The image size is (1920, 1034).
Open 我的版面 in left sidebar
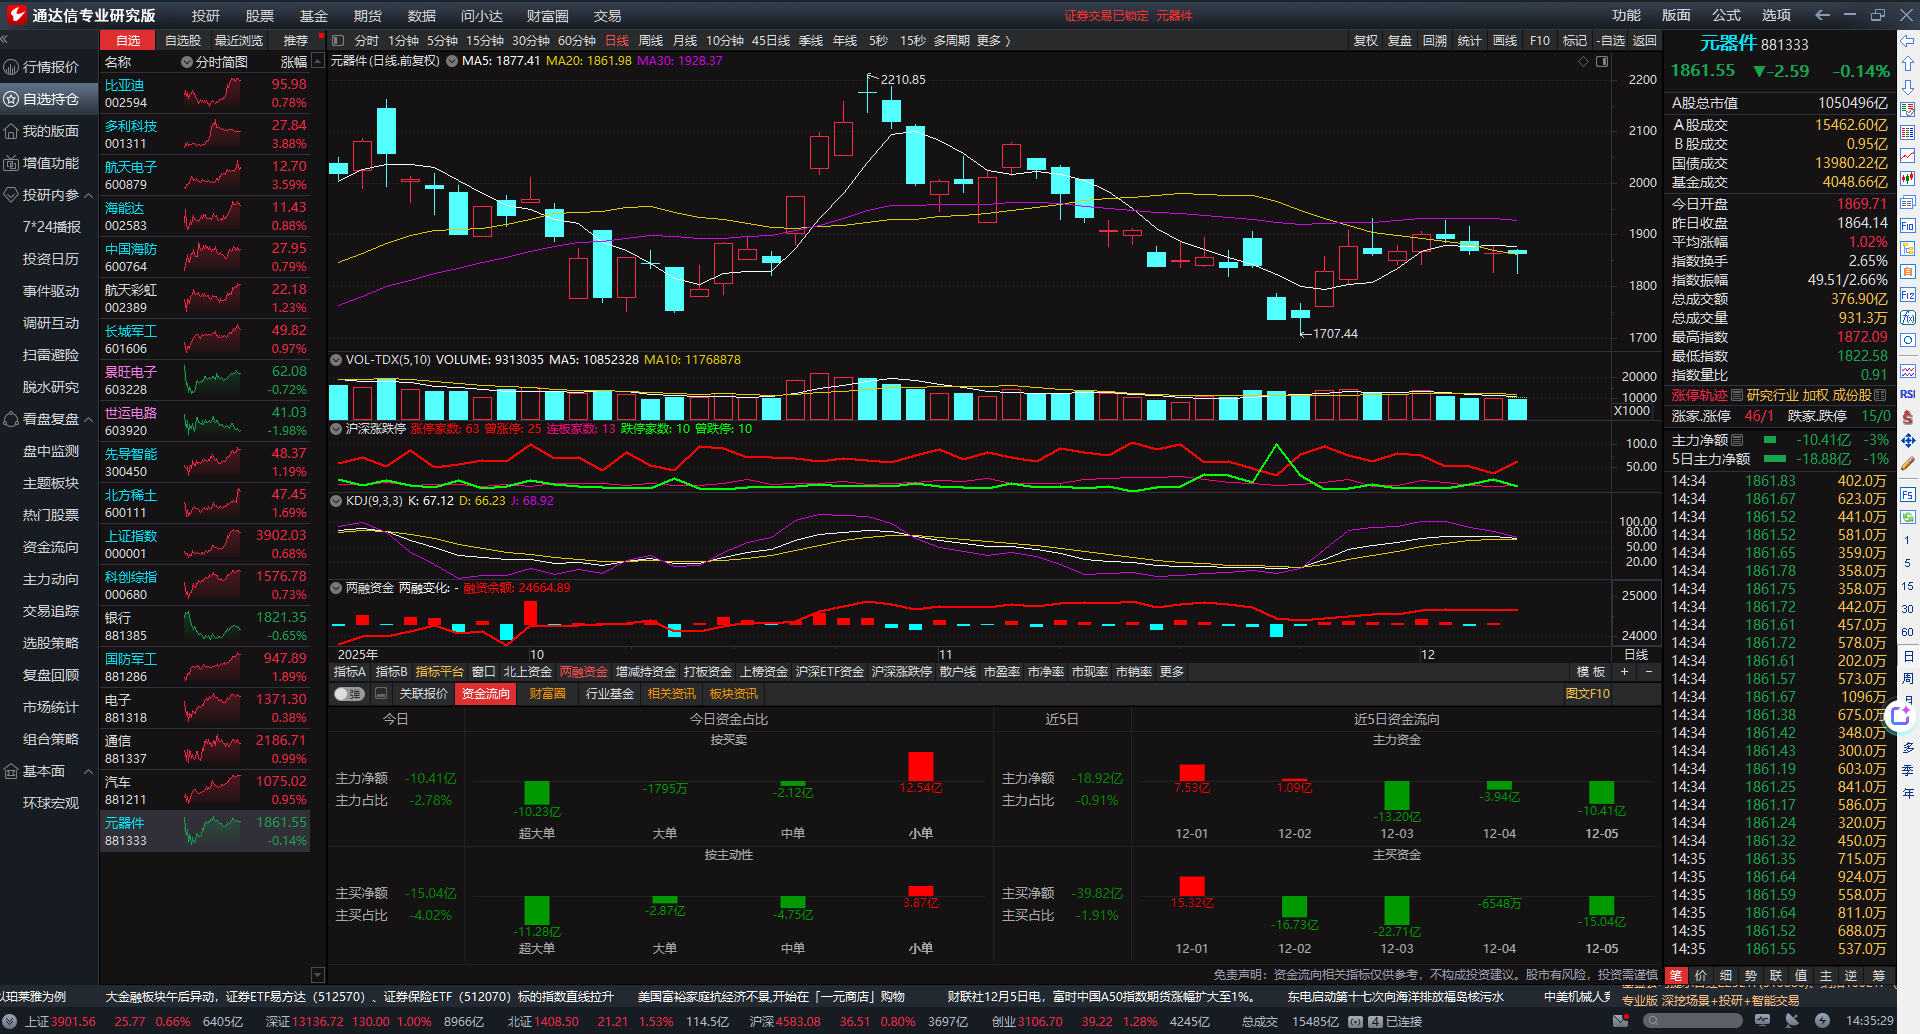[50, 131]
